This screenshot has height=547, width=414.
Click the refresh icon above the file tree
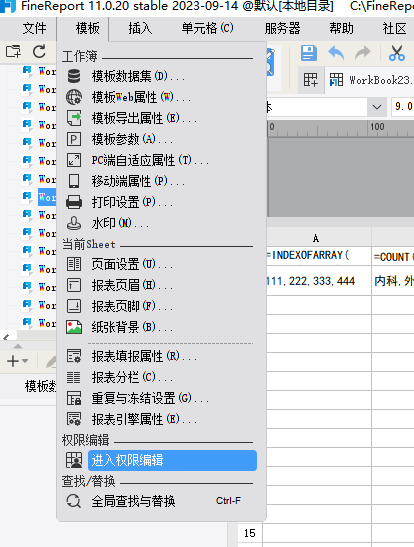coord(39,52)
